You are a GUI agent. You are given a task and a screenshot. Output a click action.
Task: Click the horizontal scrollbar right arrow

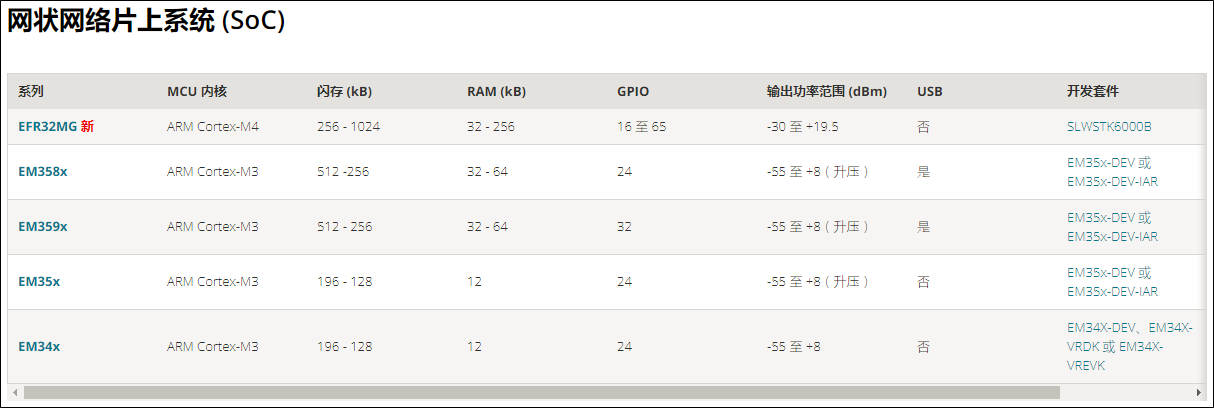coord(1199,392)
